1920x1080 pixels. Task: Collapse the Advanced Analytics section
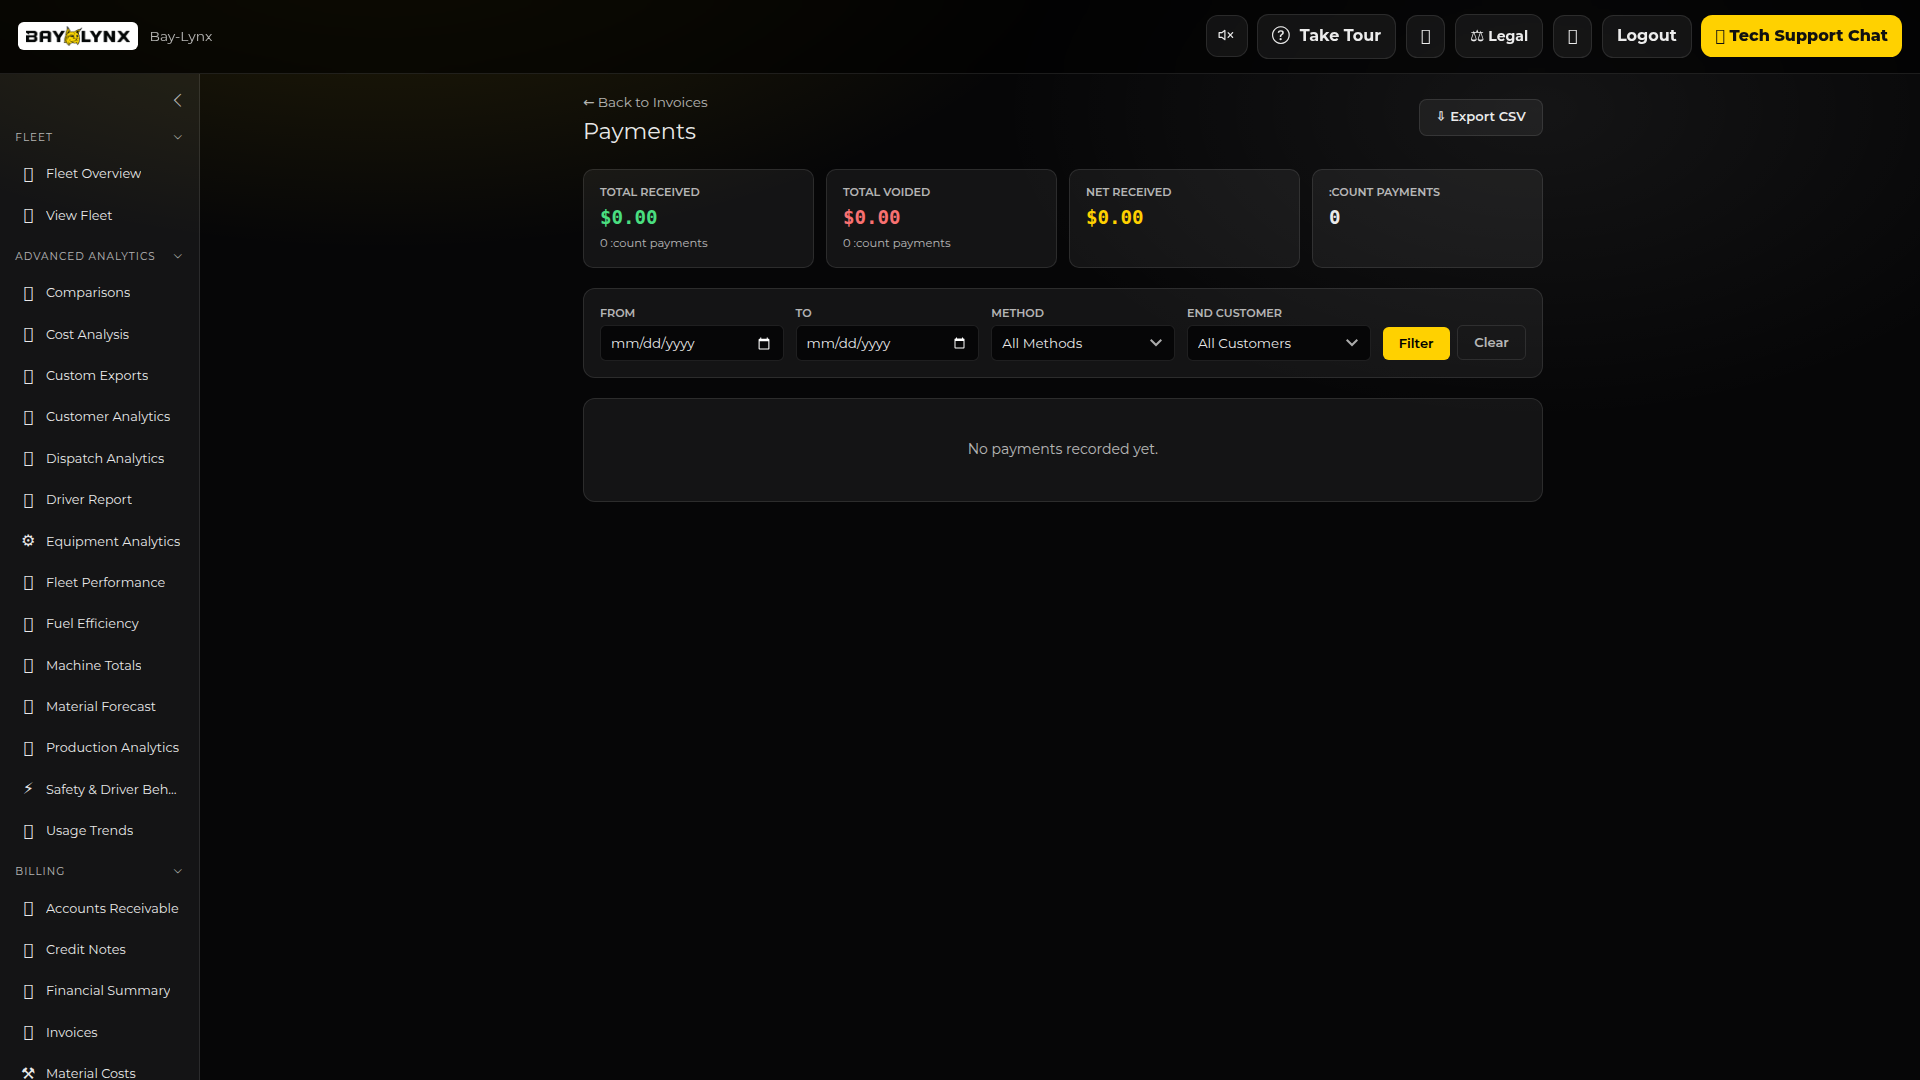click(178, 256)
